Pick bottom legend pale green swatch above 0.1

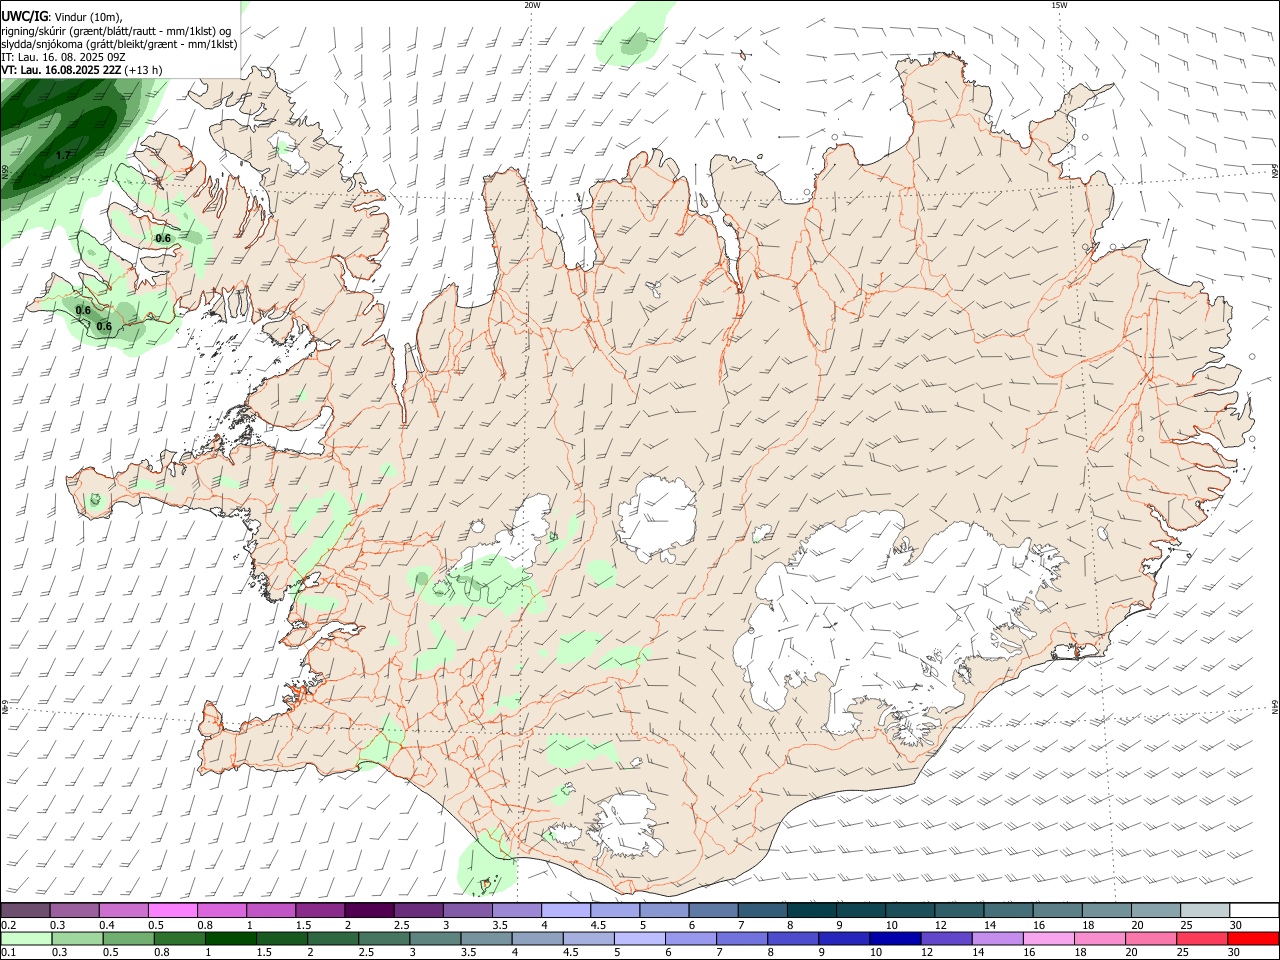27,938
